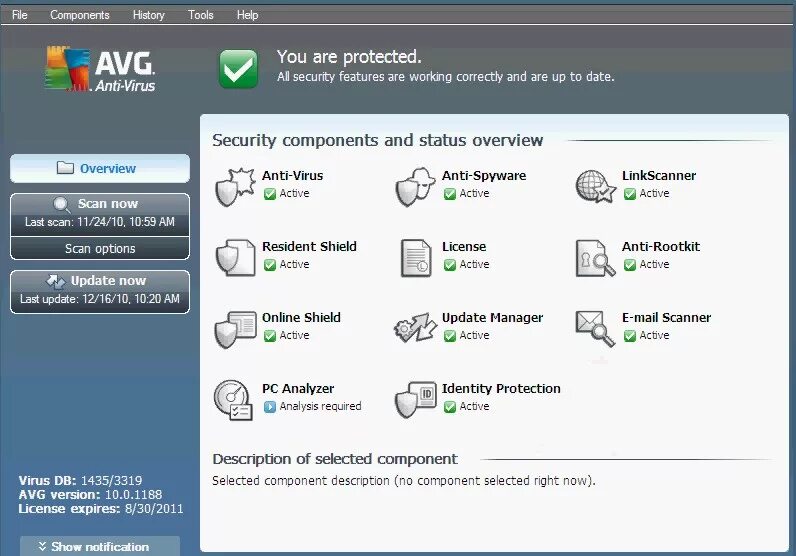Click 'Security components and status overview' heading
This screenshot has width=796, height=556.
(378, 140)
